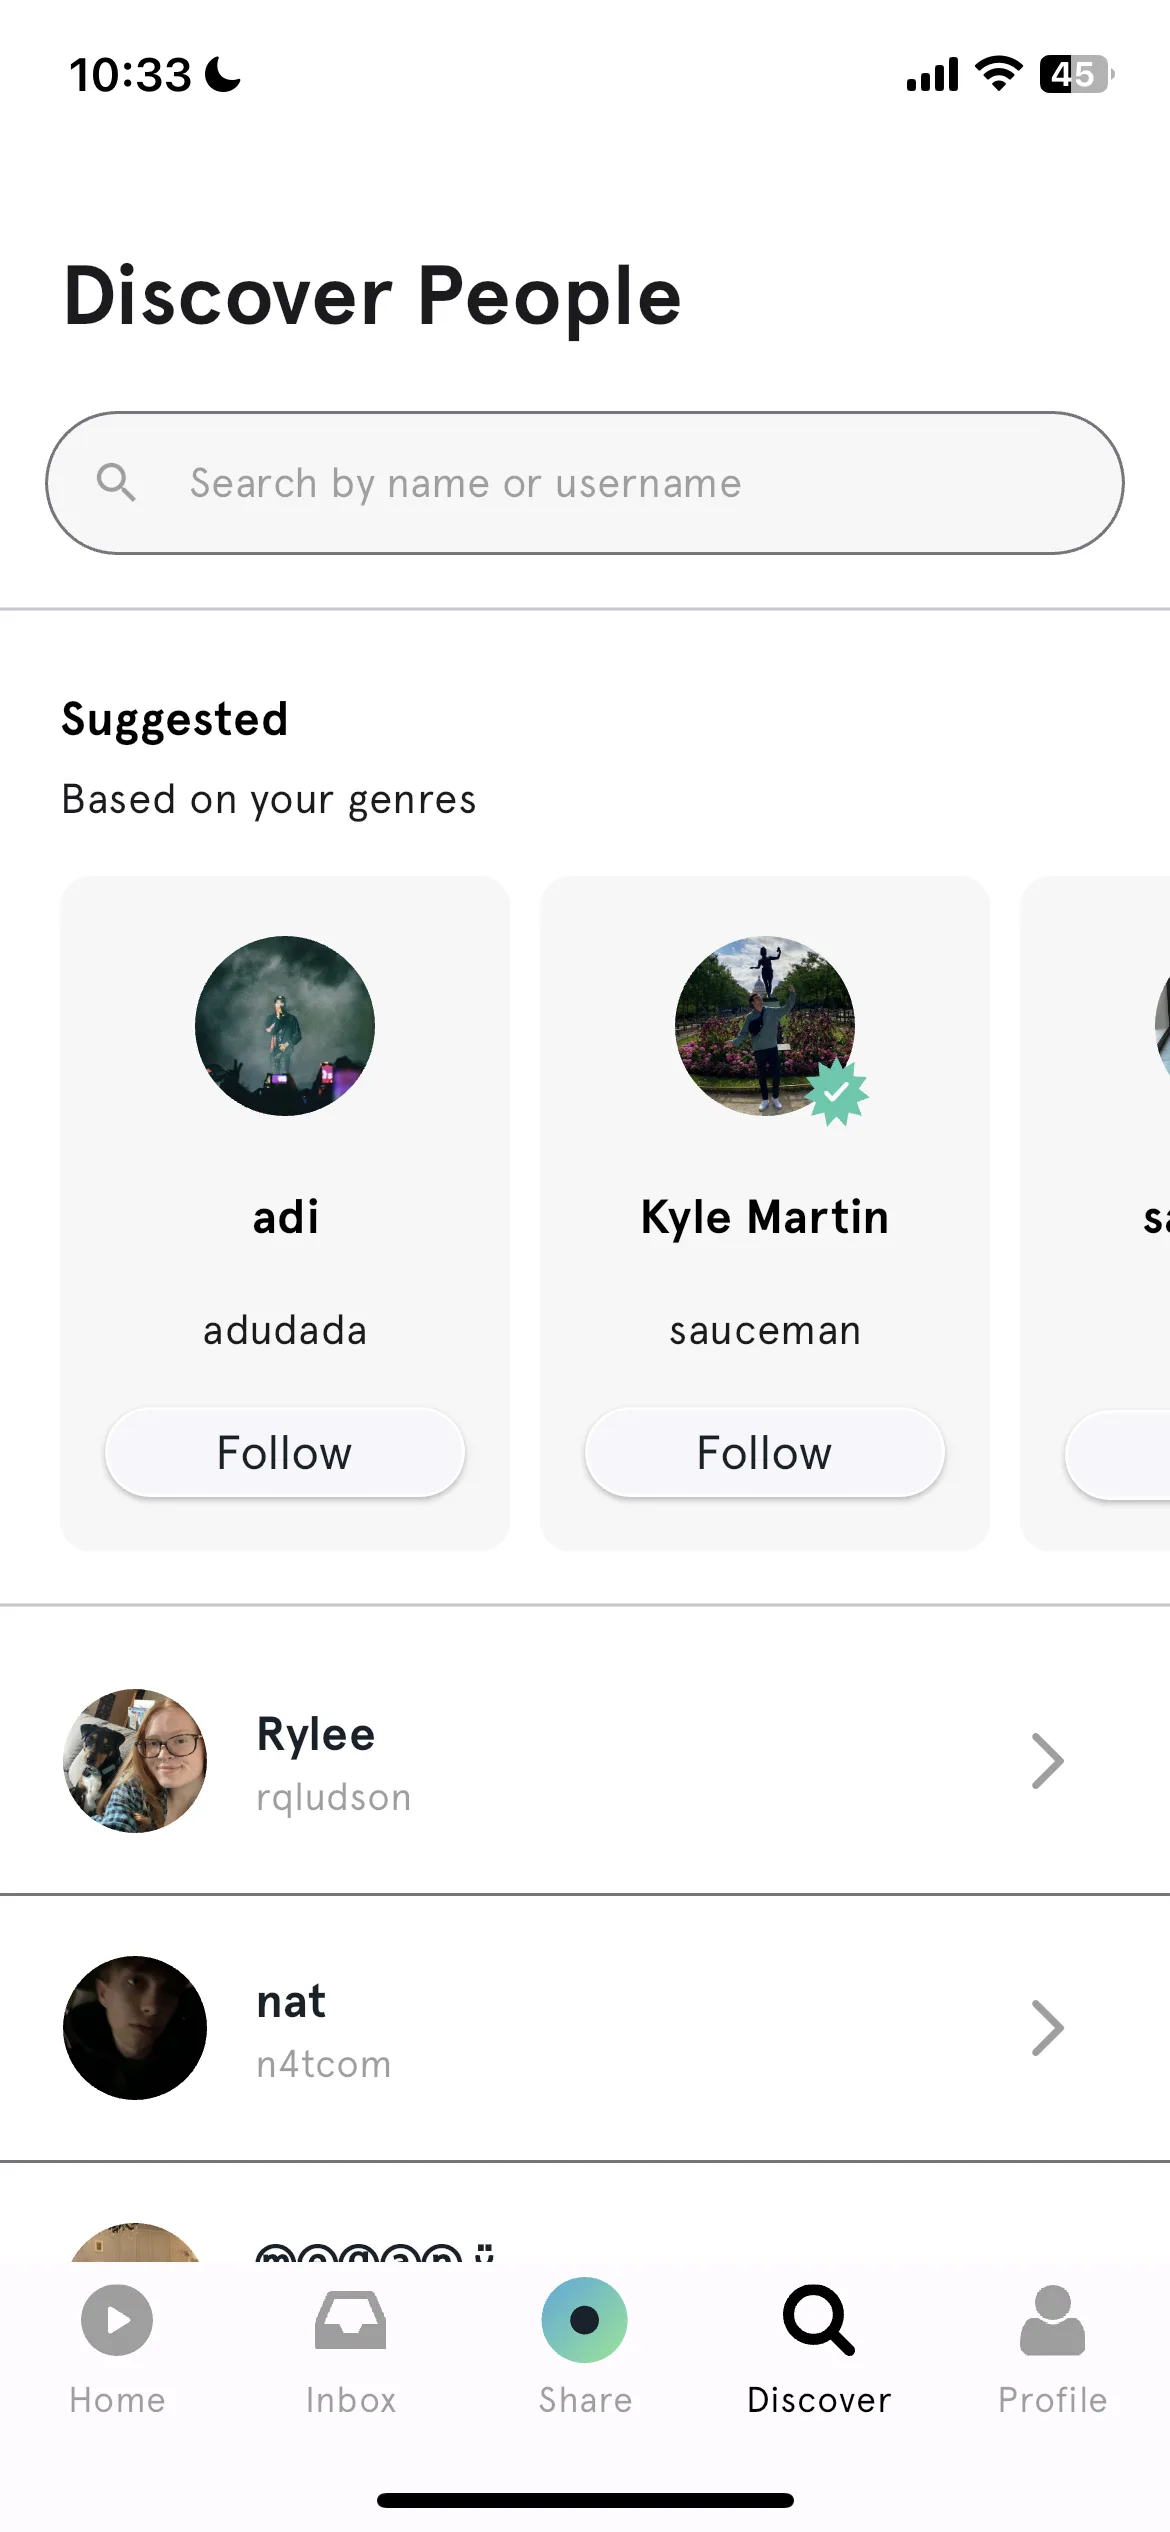Open the Inbox tray icon
The image size is (1170, 2532).
point(351,2320)
